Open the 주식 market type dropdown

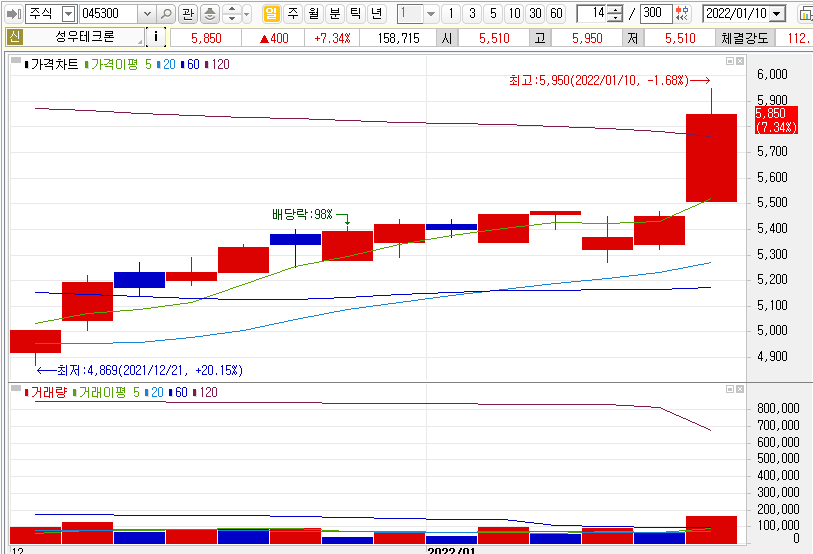(68, 13)
